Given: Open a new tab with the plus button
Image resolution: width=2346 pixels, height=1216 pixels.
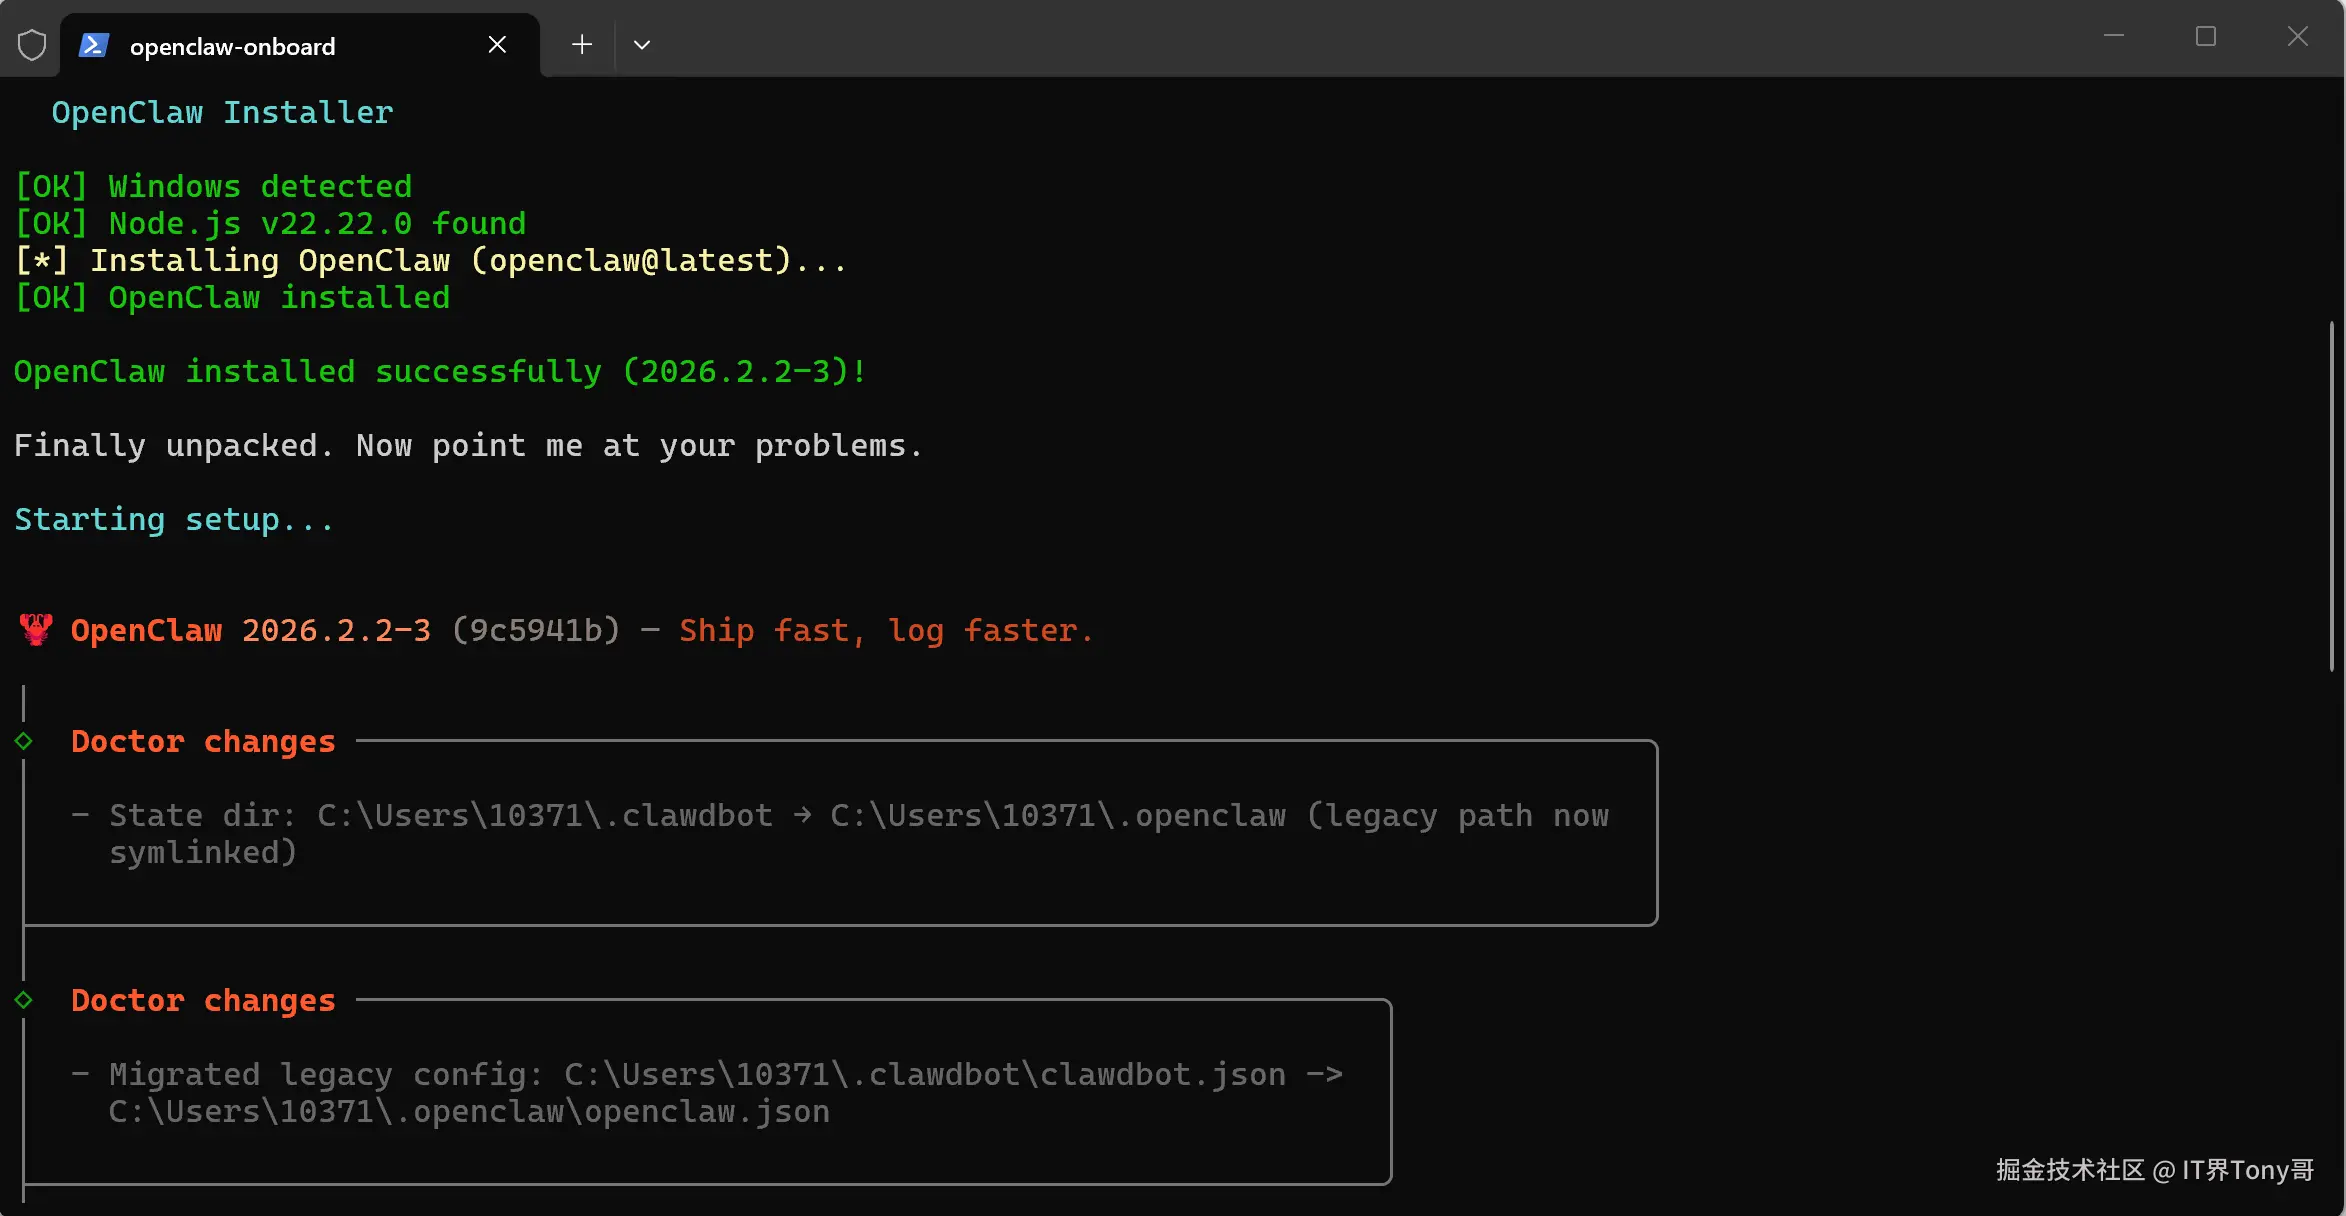Looking at the screenshot, I should click(582, 45).
